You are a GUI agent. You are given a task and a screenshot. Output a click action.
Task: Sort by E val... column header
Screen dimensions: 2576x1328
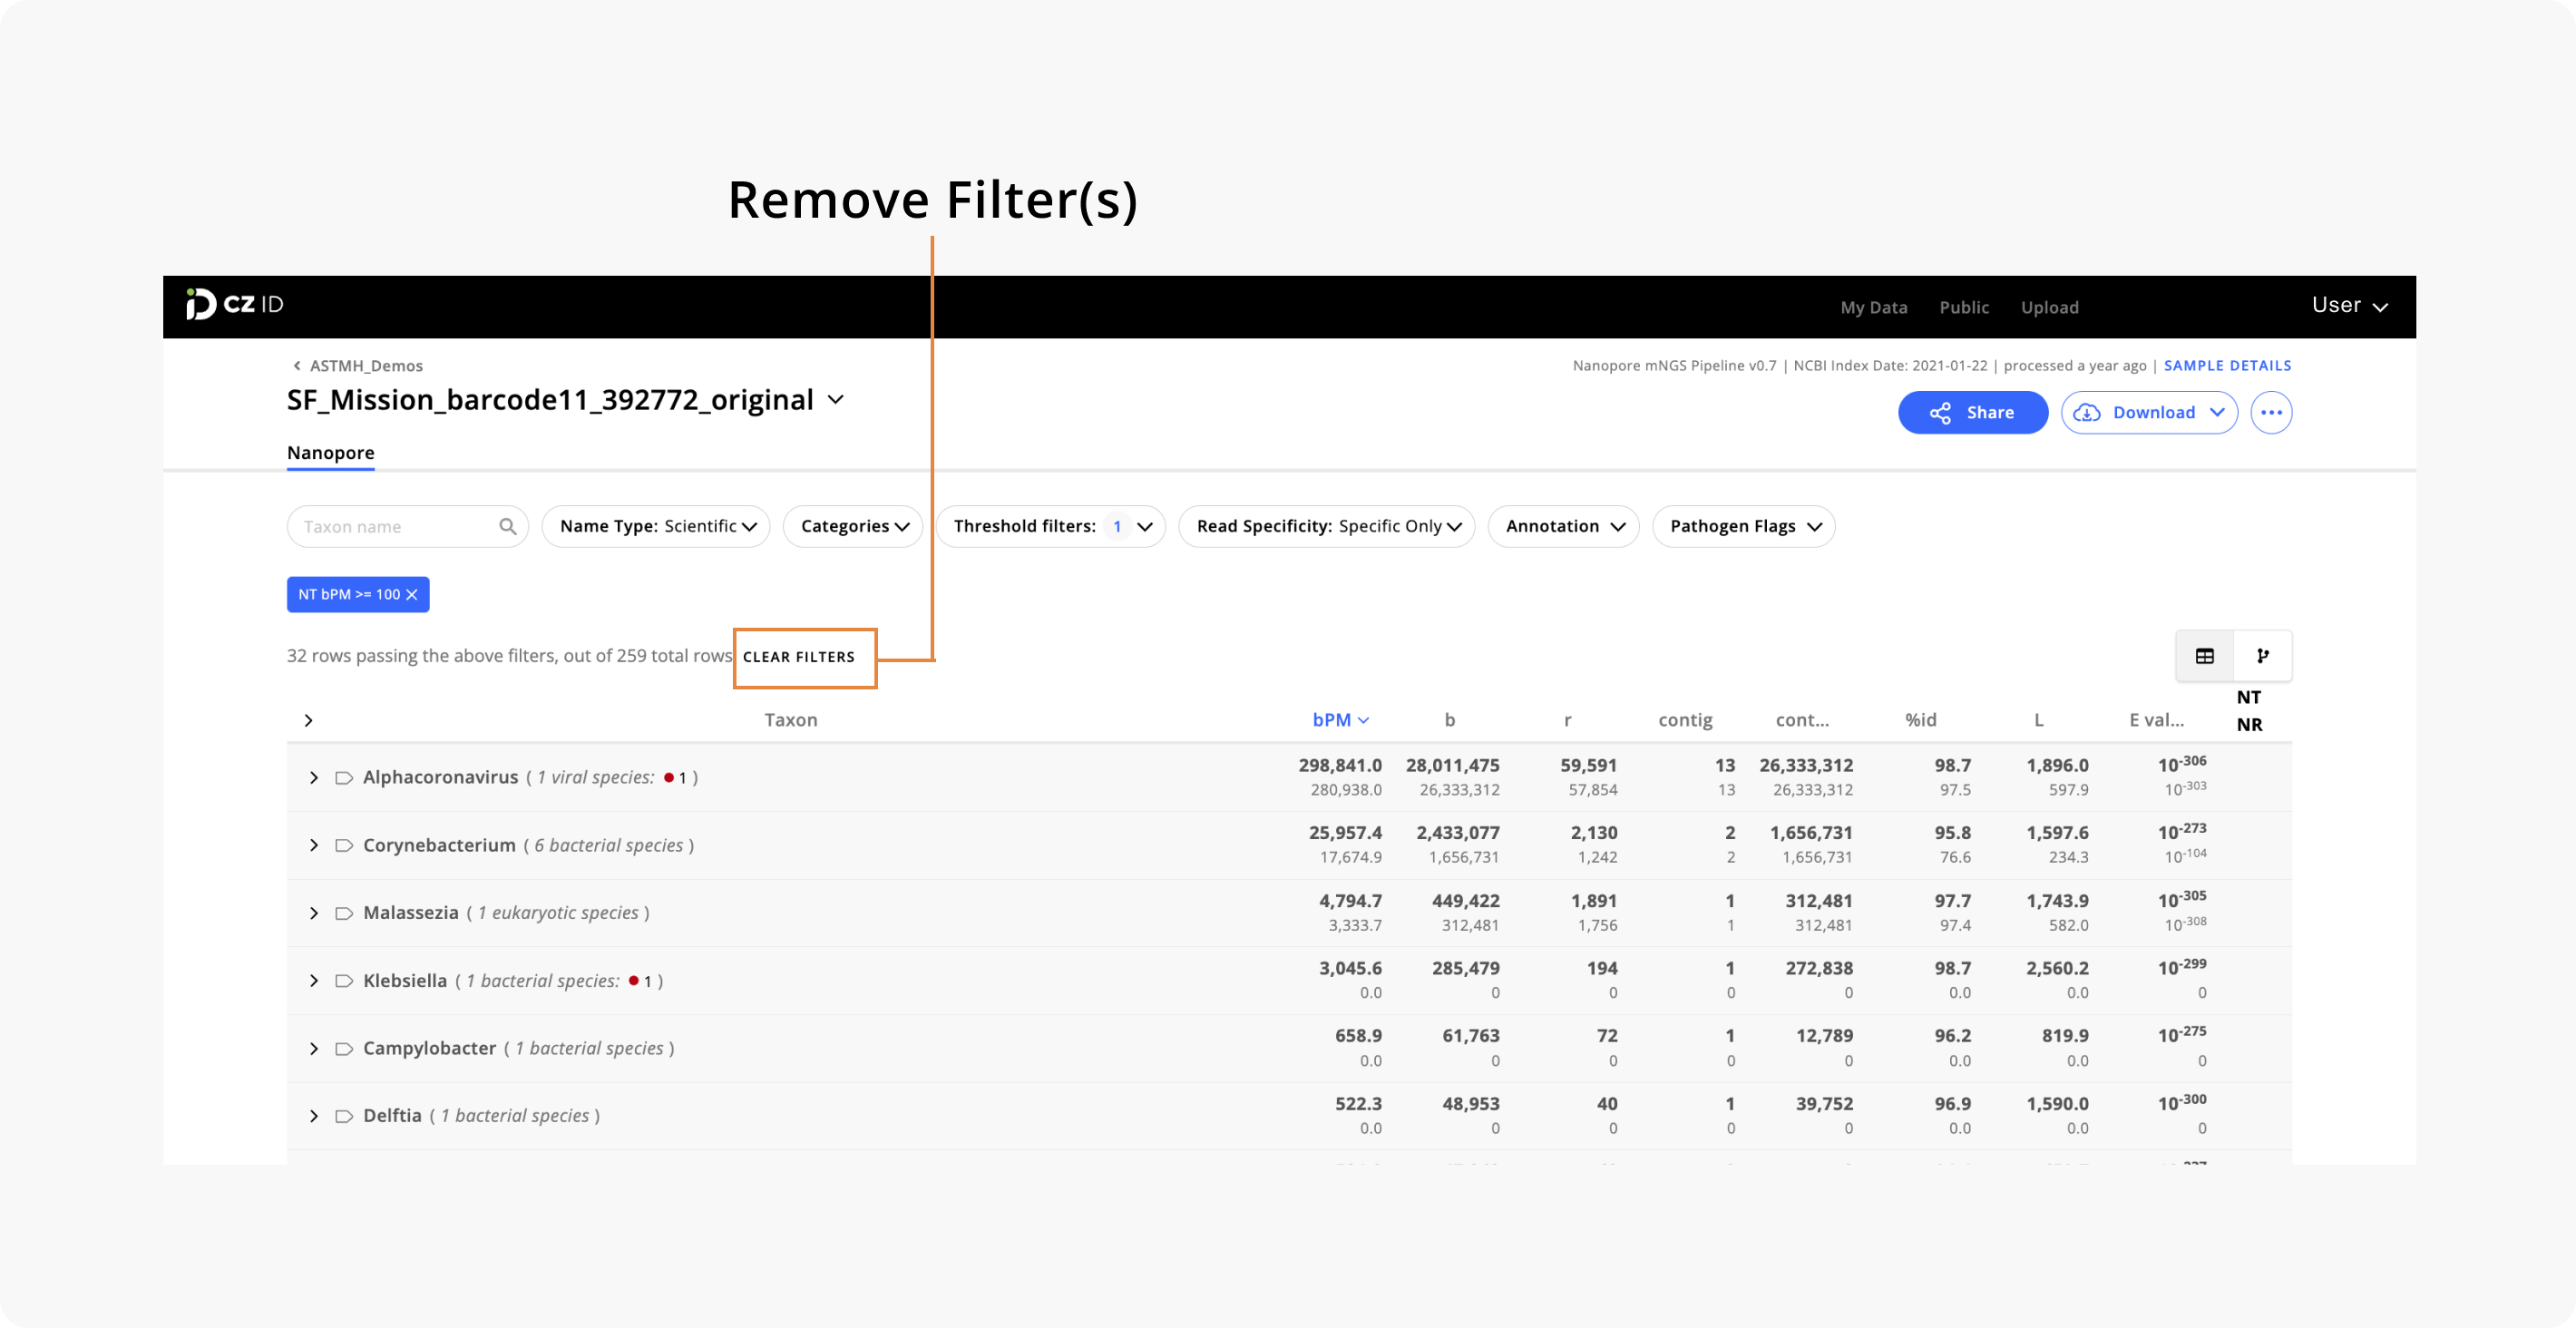[2156, 720]
